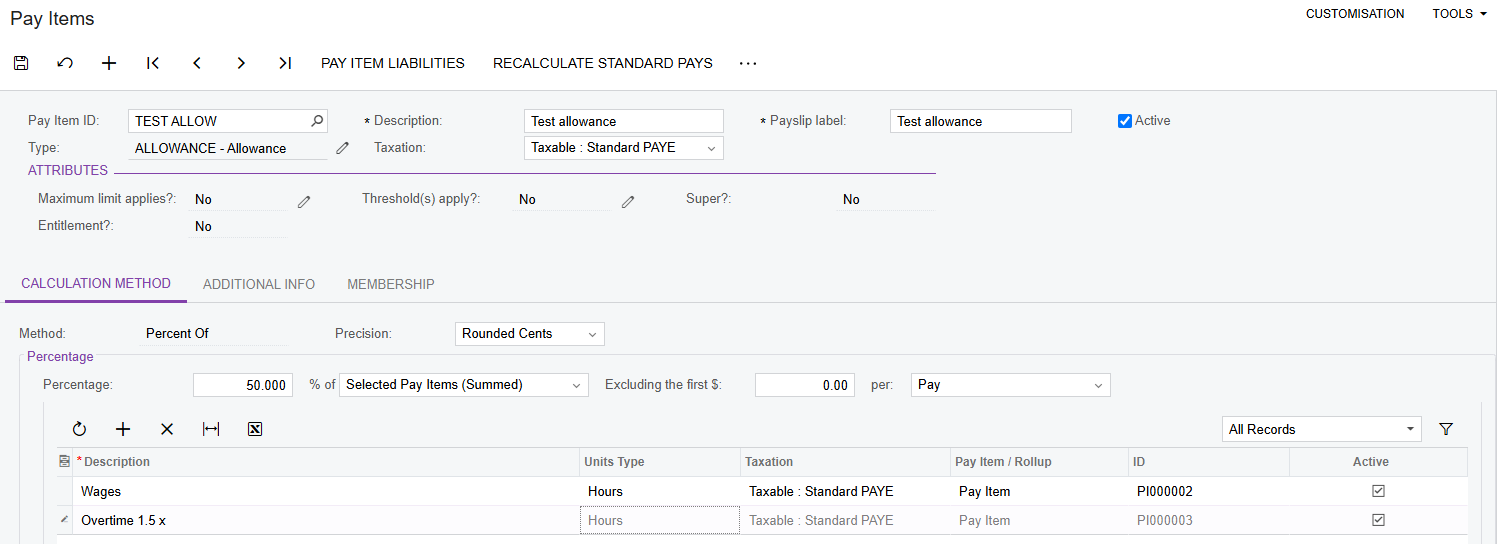Delete the selected grid row
The image size is (1498, 544).
click(x=167, y=429)
